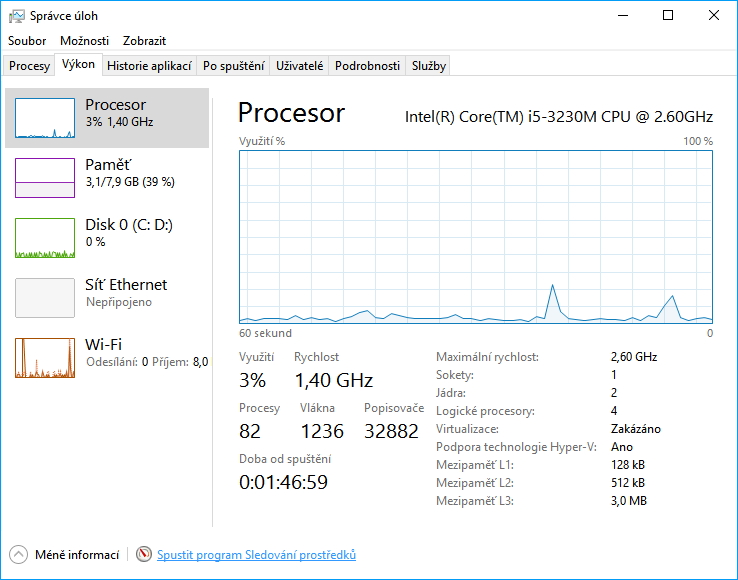Select the Wi-Fi graph thumbnail

point(45,358)
